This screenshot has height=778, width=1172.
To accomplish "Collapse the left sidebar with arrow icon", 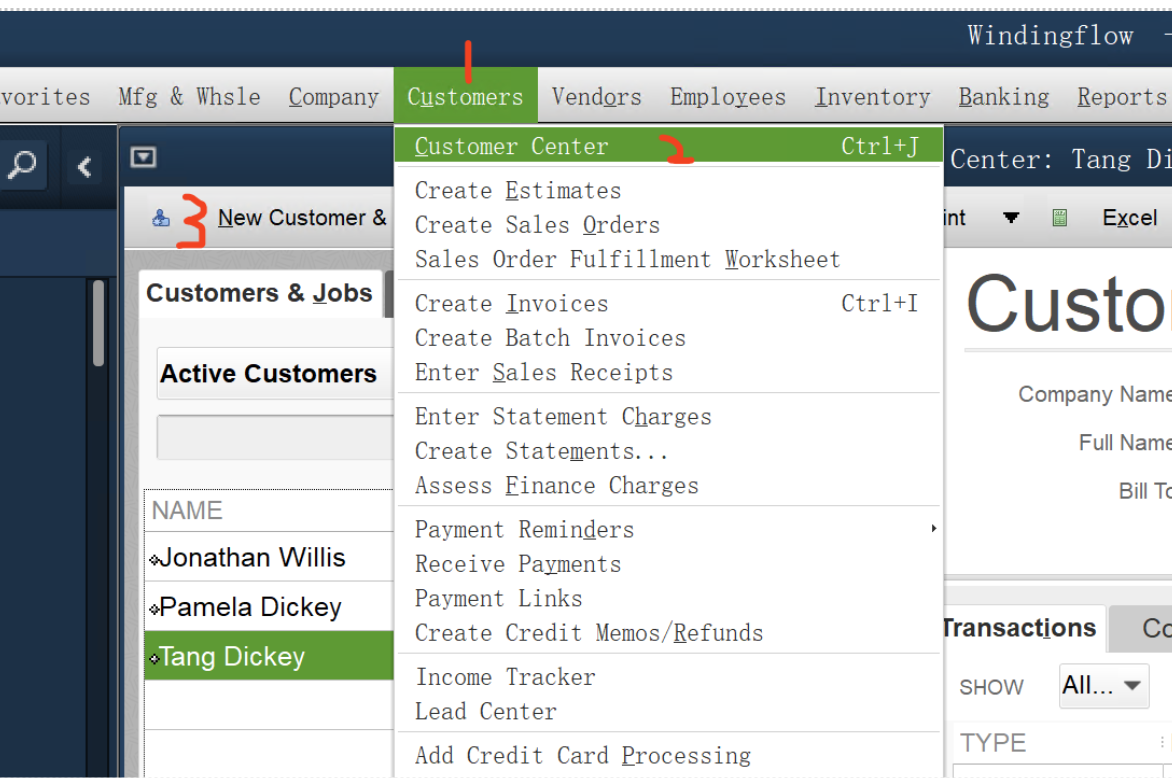I will [x=85, y=167].
